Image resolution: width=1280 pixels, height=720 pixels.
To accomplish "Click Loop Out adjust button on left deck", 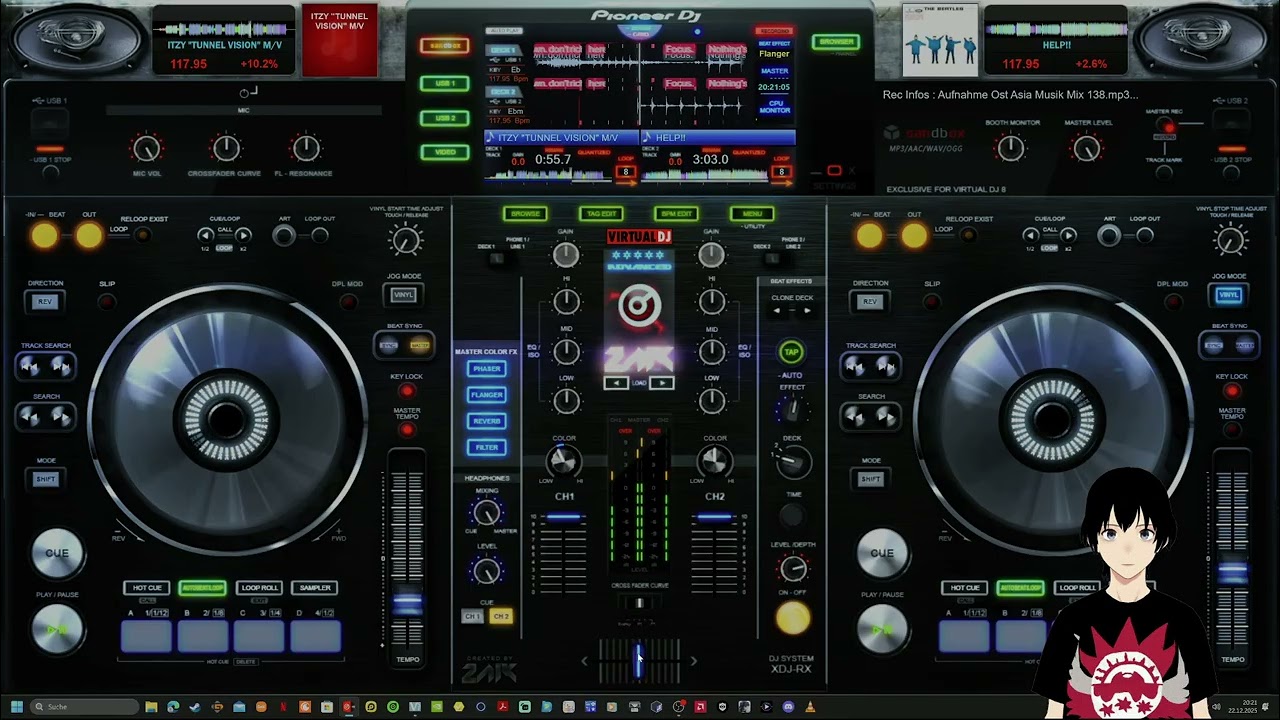I will 320,235.
